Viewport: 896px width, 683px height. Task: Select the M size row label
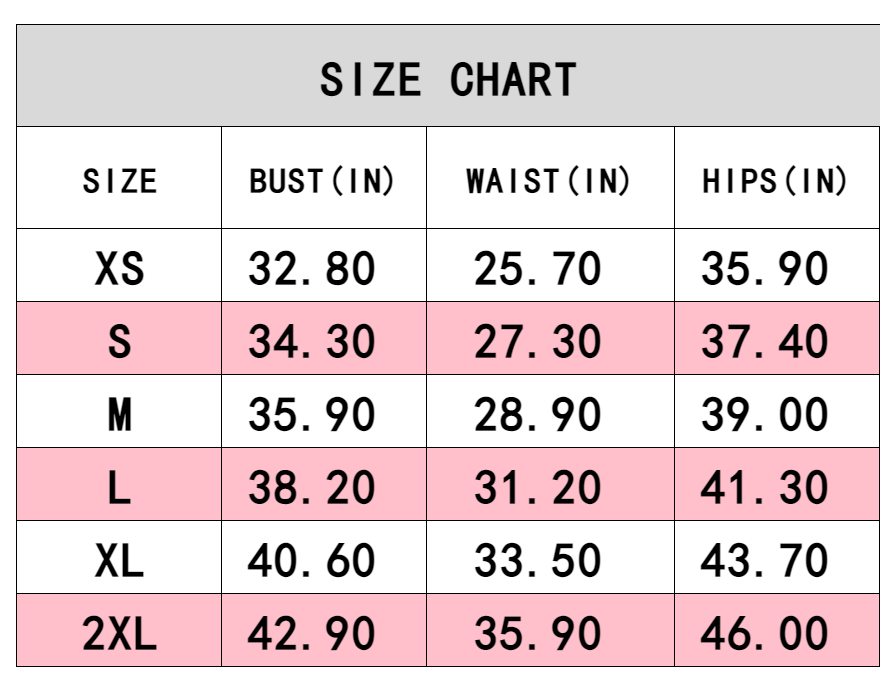pos(120,414)
